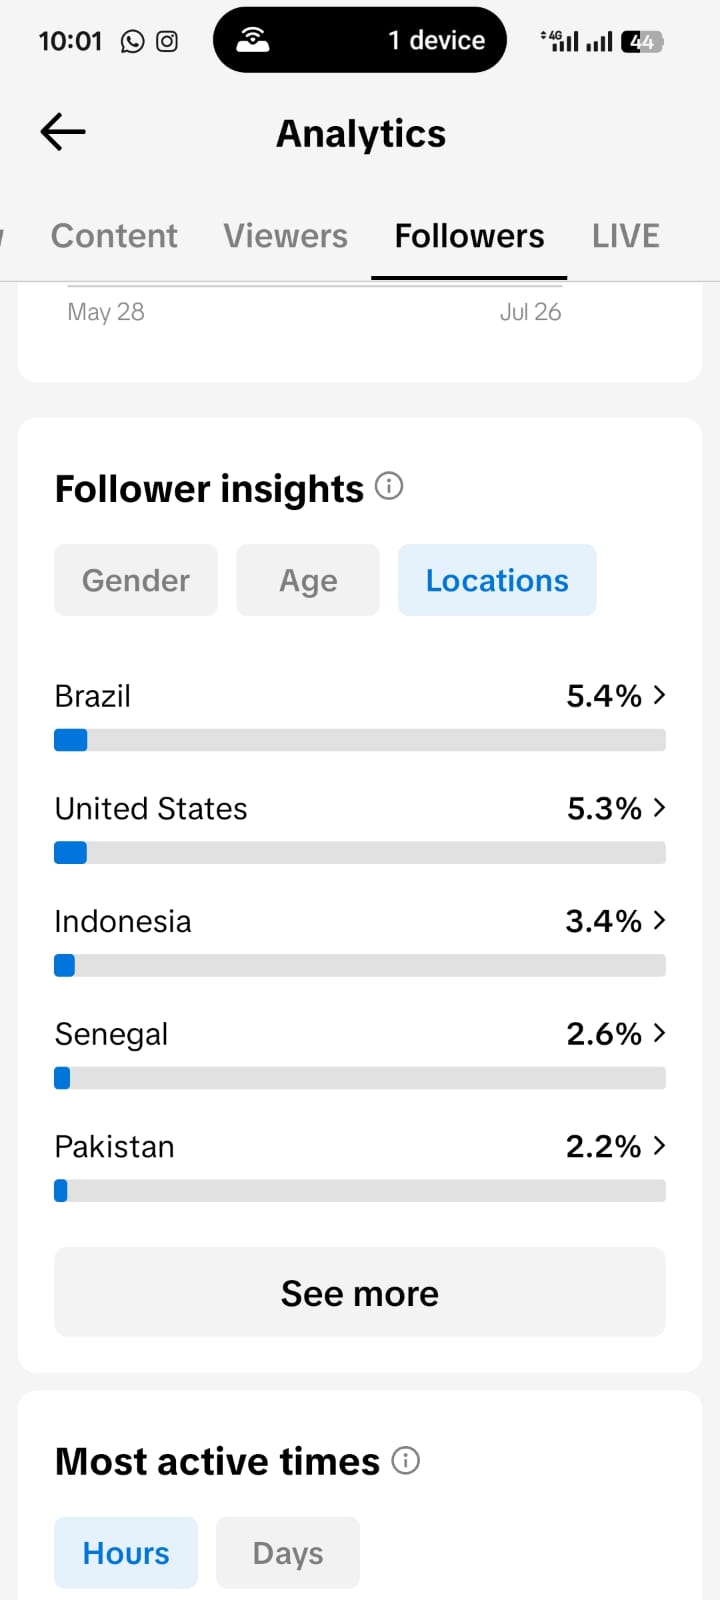Select the Age filter chip
The width and height of the screenshot is (720, 1600).
(x=308, y=580)
